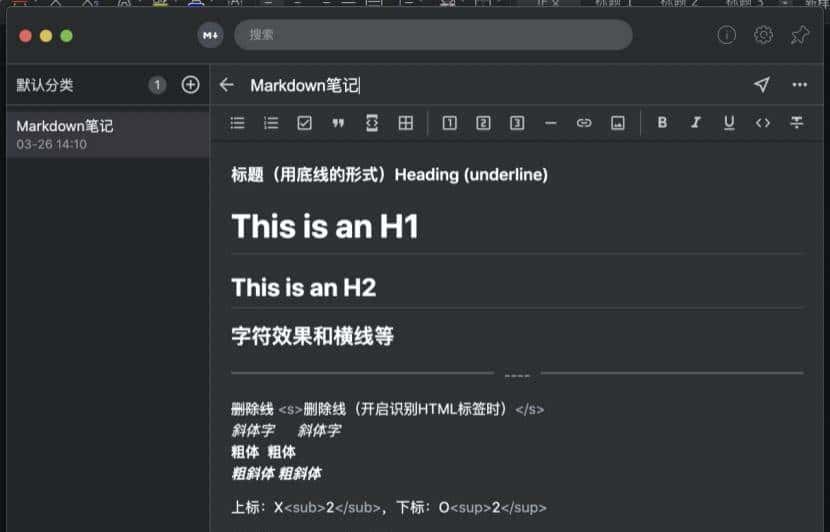The width and height of the screenshot is (830, 532).
Task: Pin the window with pushpin icon
Action: 800,35
